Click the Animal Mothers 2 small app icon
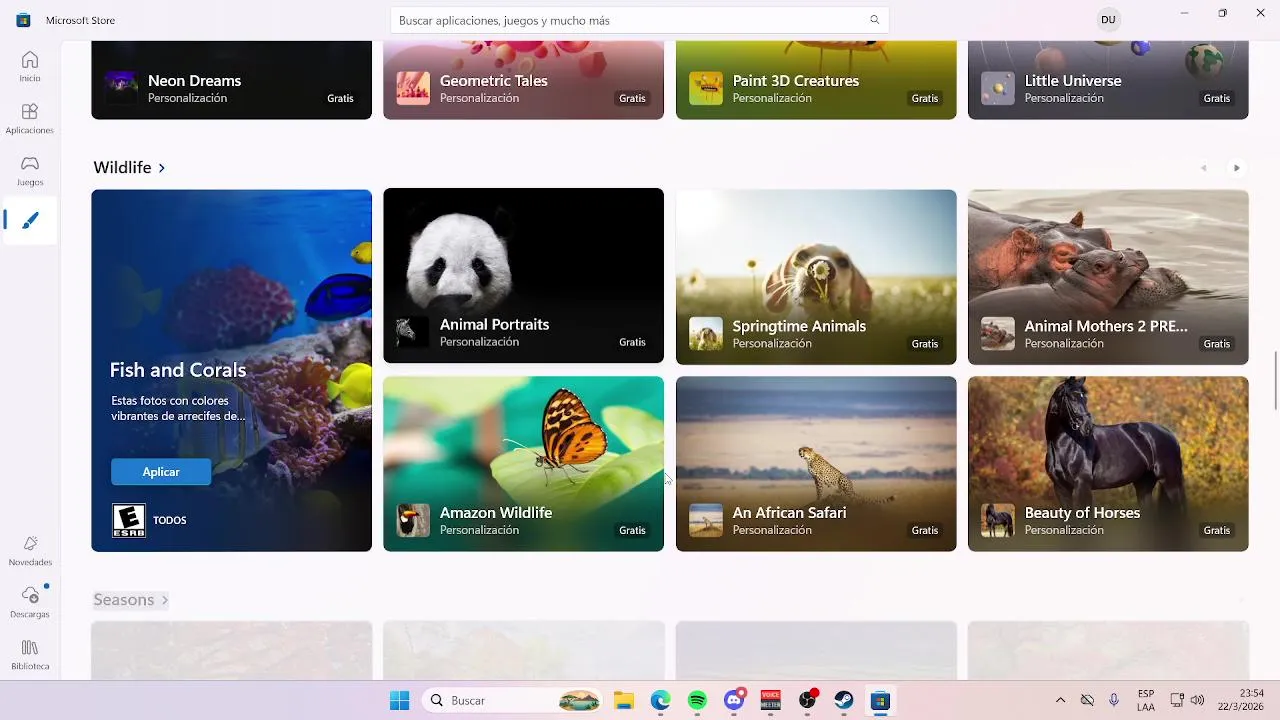The width and height of the screenshot is (1280, 720). [x=998, y=334]
